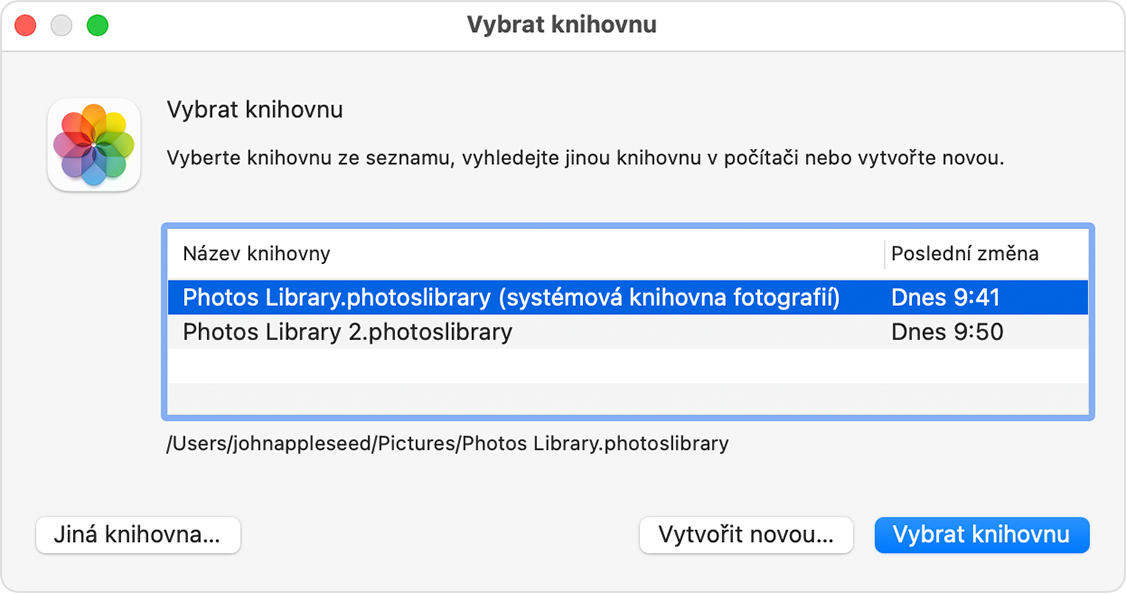Click the instruction text about choosing a library
1126x594 pixels.
584,158
